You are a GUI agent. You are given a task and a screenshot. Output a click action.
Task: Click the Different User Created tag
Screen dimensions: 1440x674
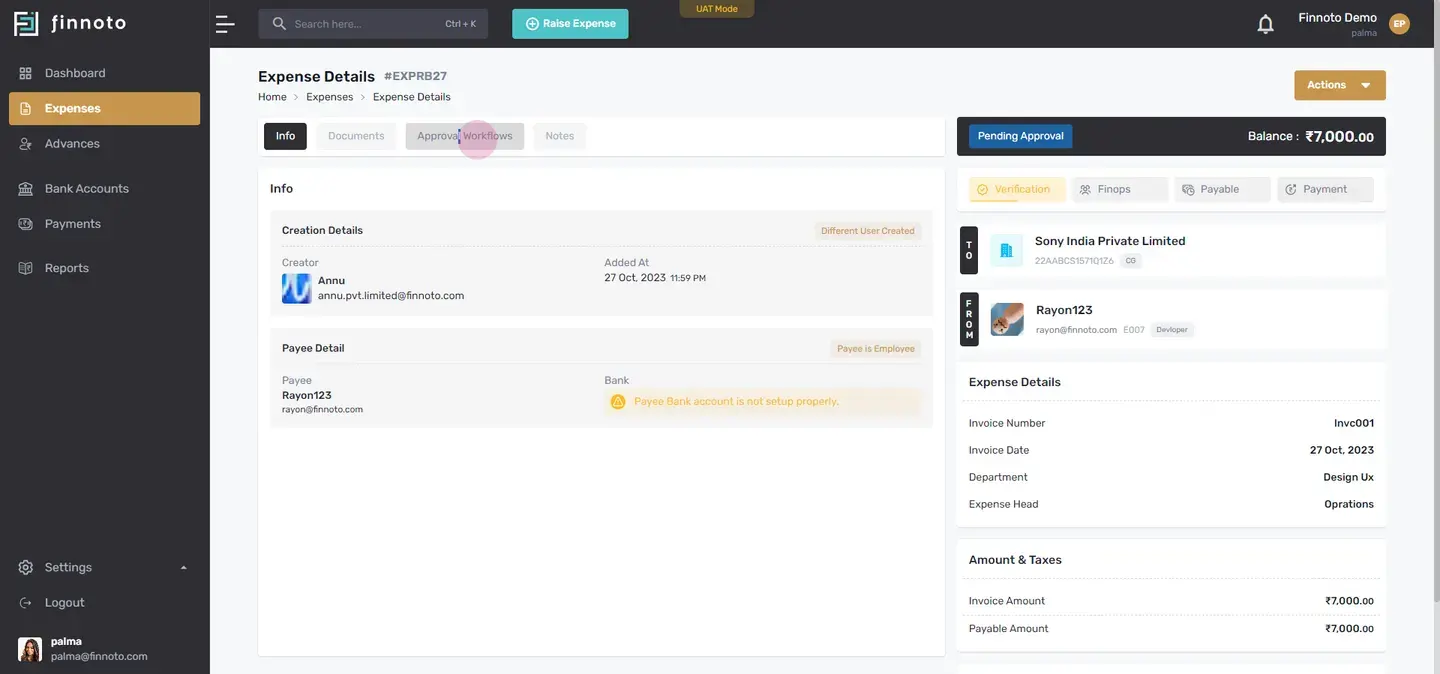pyautogui.click(x=868, y=231)
